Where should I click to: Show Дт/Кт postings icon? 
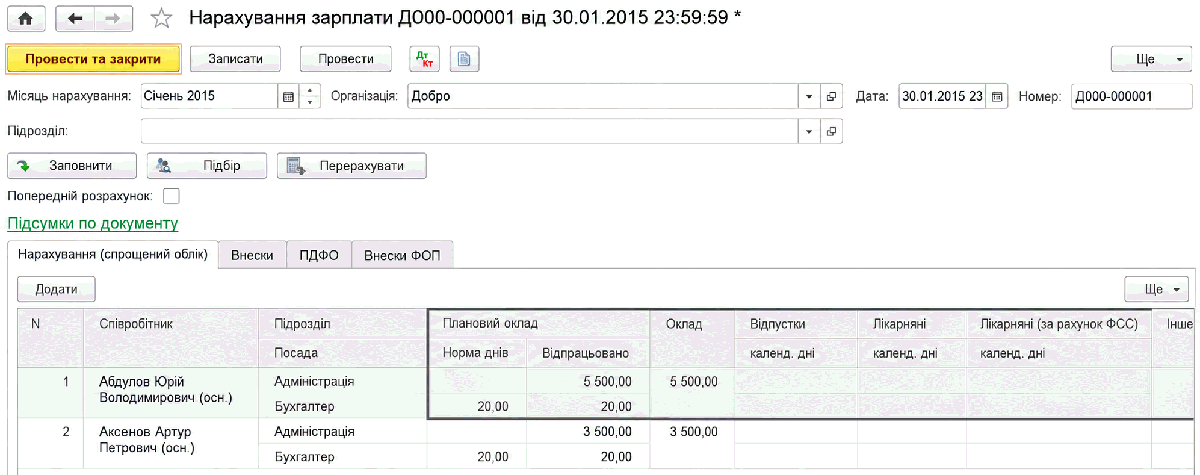pyautogui.click(x=426, y=59)
